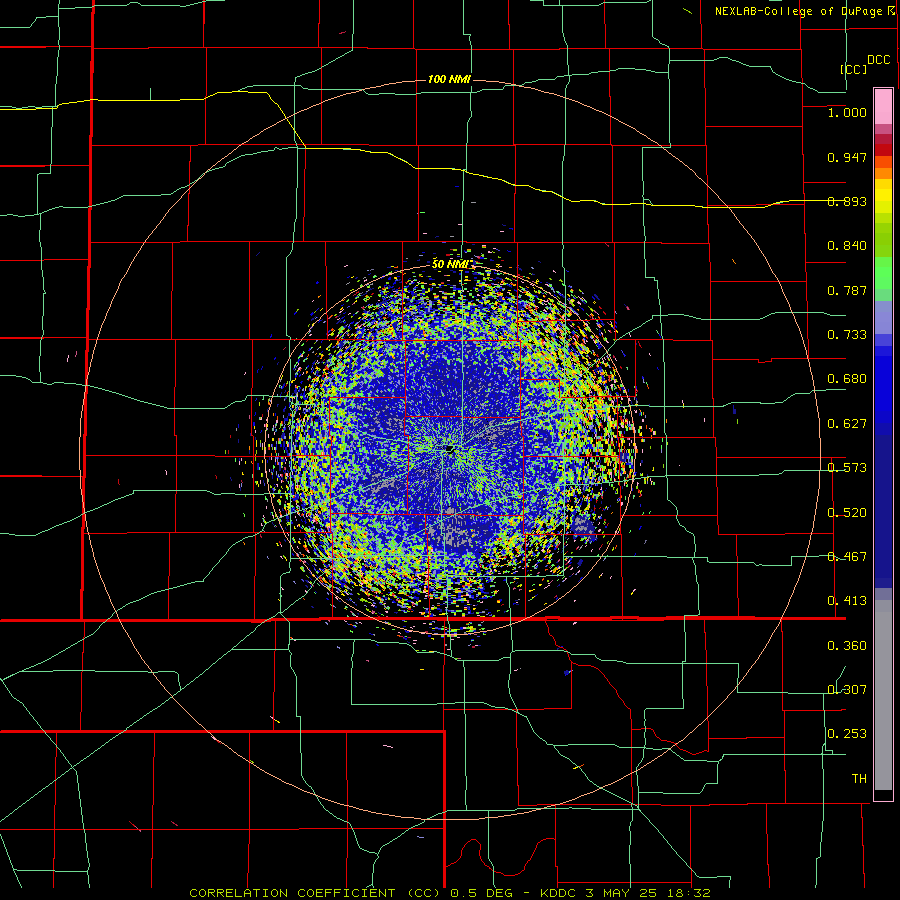
Task: Click the dark navy segment of the color bar
Action: click(x=883, y=510)
